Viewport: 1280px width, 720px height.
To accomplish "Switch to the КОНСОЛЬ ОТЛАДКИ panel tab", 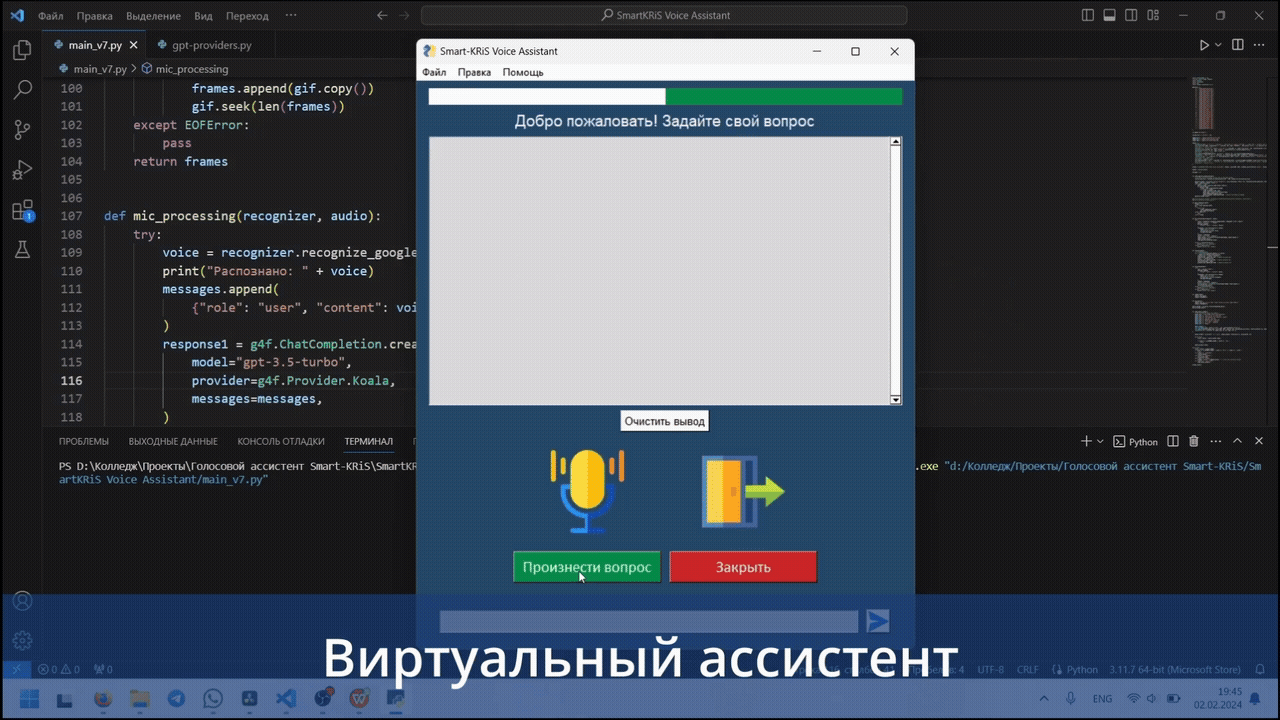I will tap(281, 441).
